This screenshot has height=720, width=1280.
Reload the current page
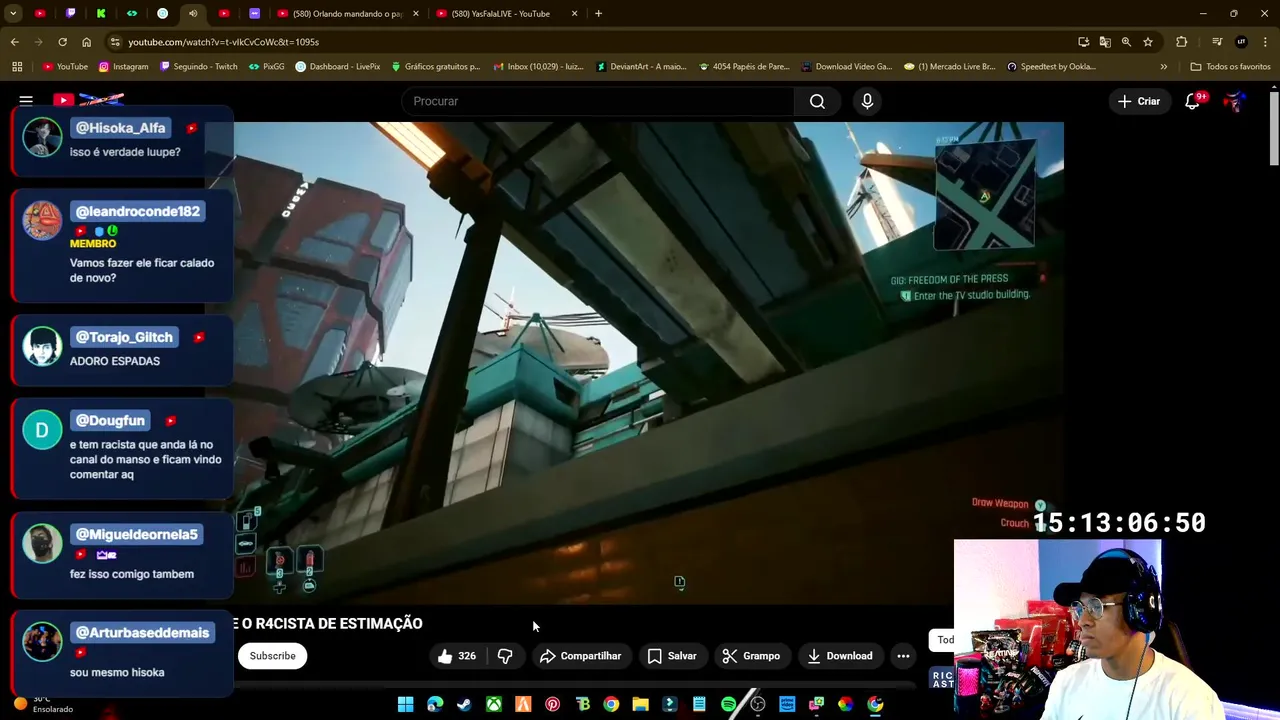(x=62, y=42)
